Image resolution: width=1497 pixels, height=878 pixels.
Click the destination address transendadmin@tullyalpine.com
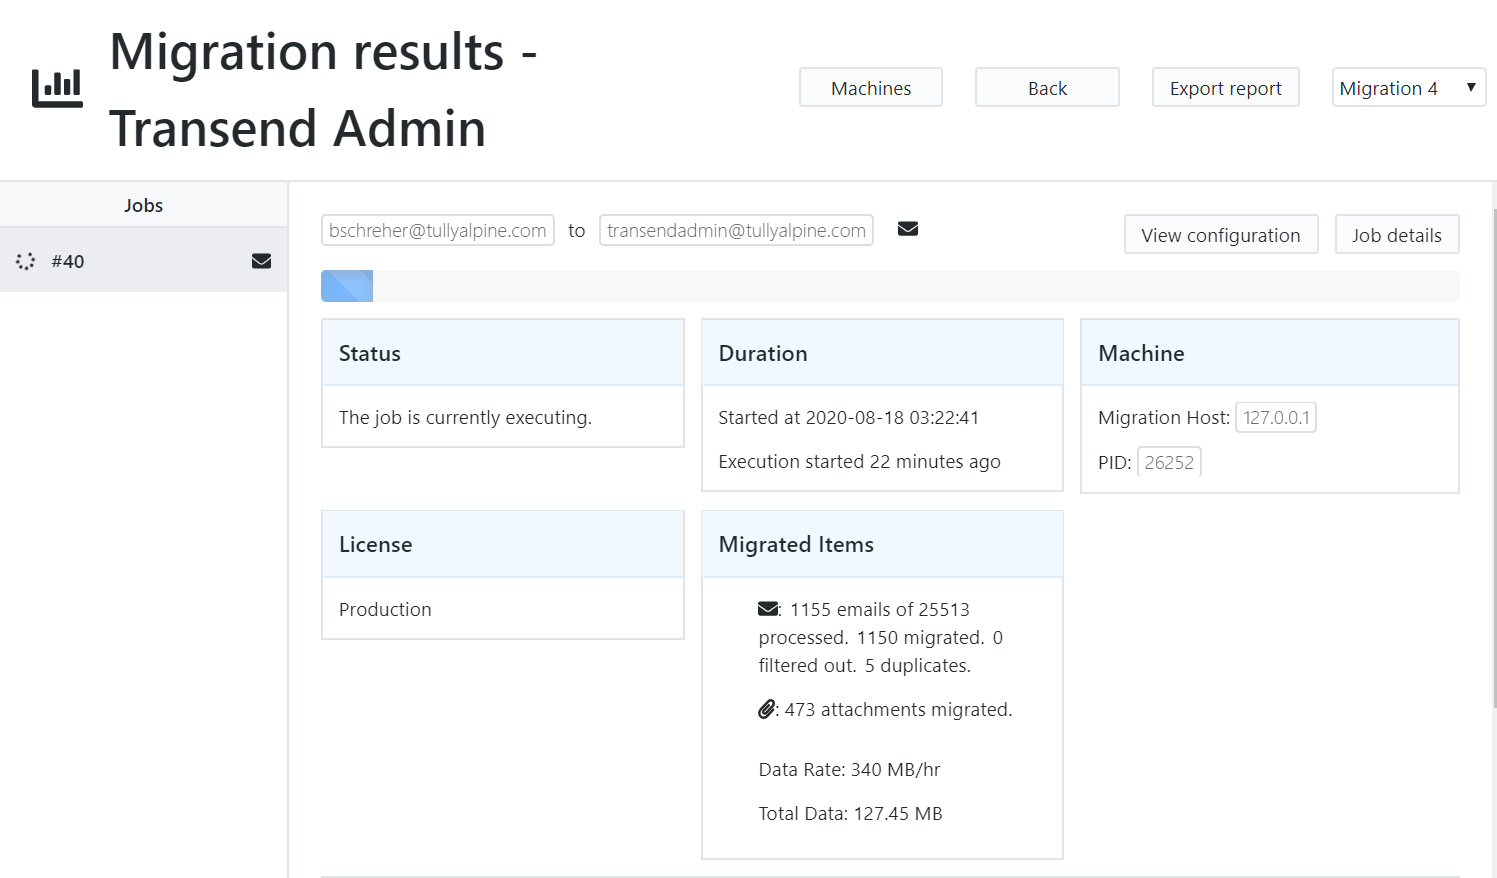(x=736, y=230)
